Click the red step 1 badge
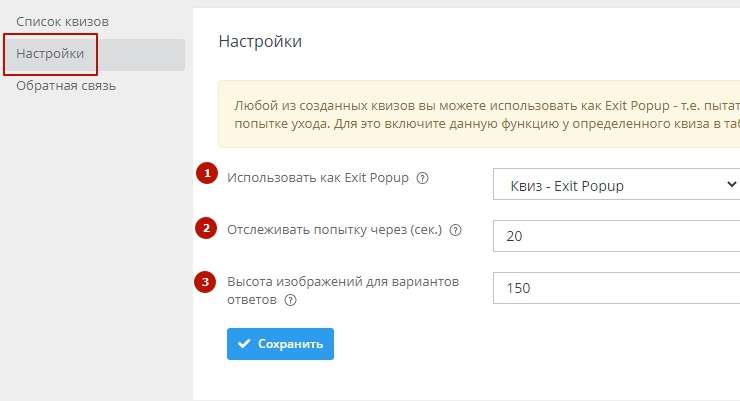The height and width of the screenshot is (401, 740). click(x=206, y=173)
